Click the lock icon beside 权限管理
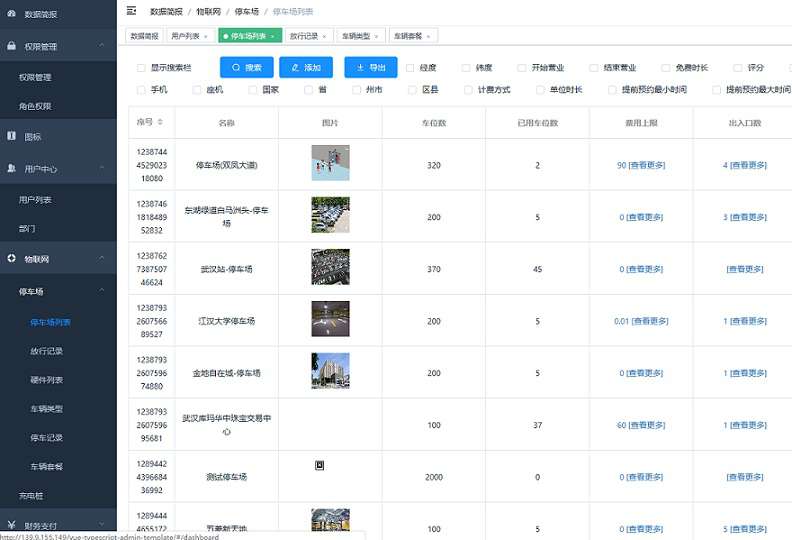The image size is (792, 540). click(x=11, y=46)
